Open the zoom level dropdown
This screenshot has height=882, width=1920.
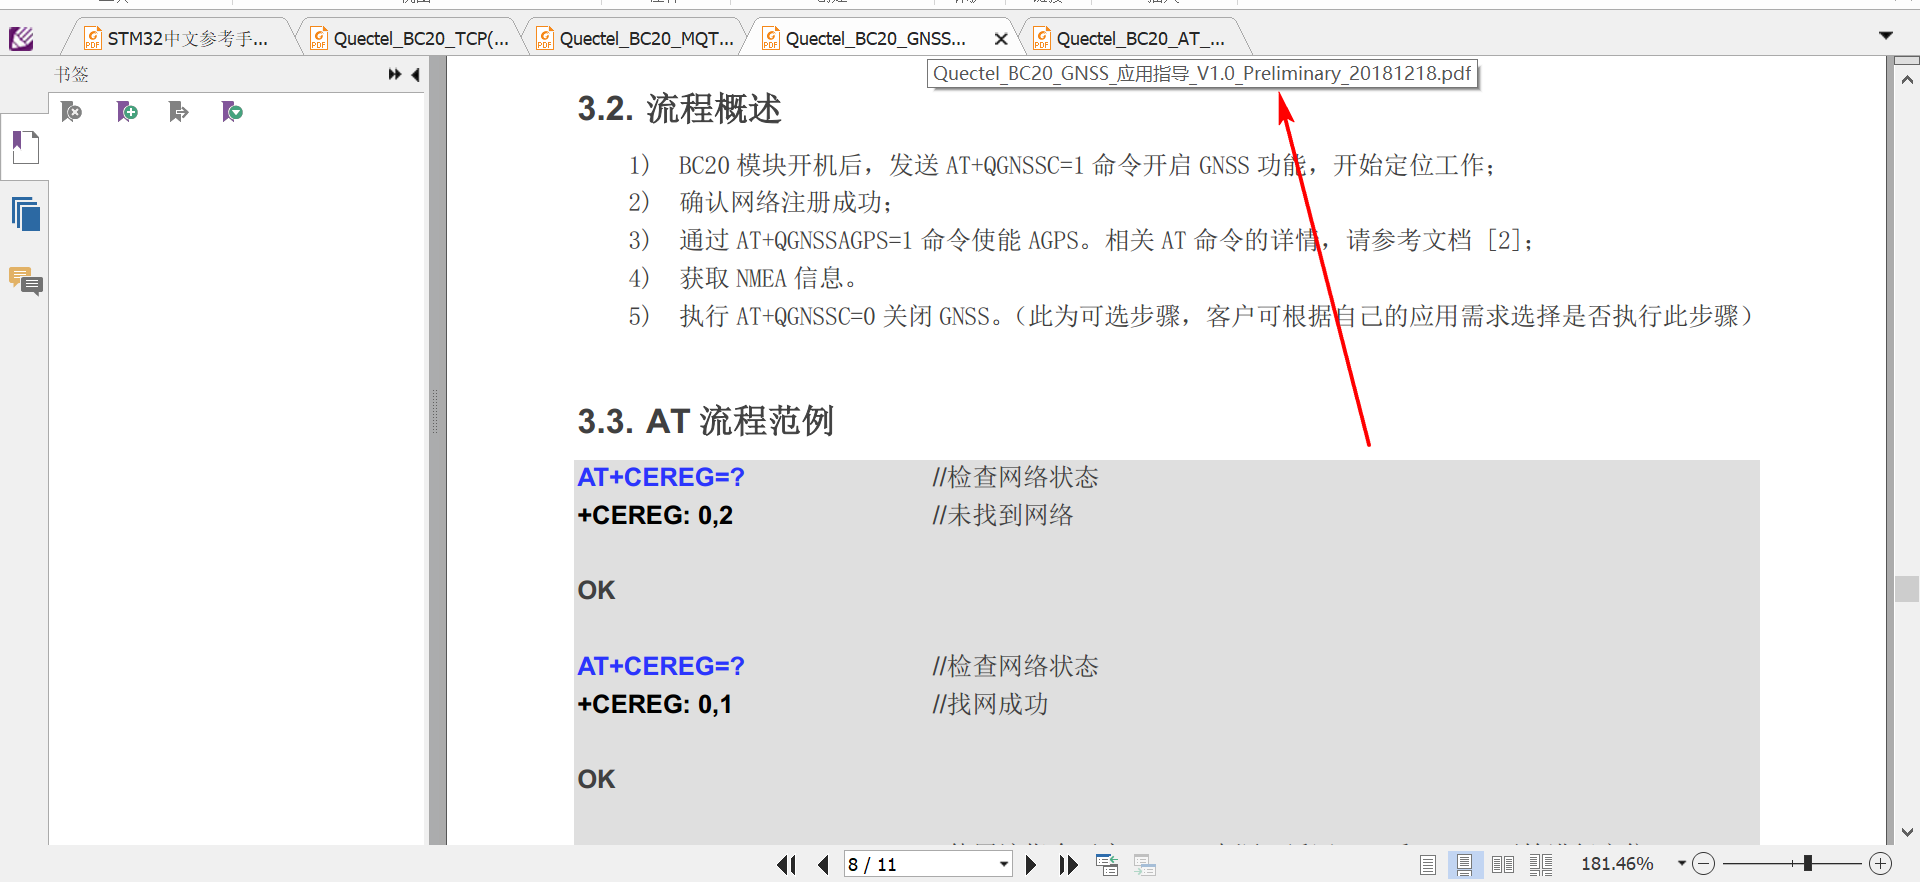(1682, 864)
